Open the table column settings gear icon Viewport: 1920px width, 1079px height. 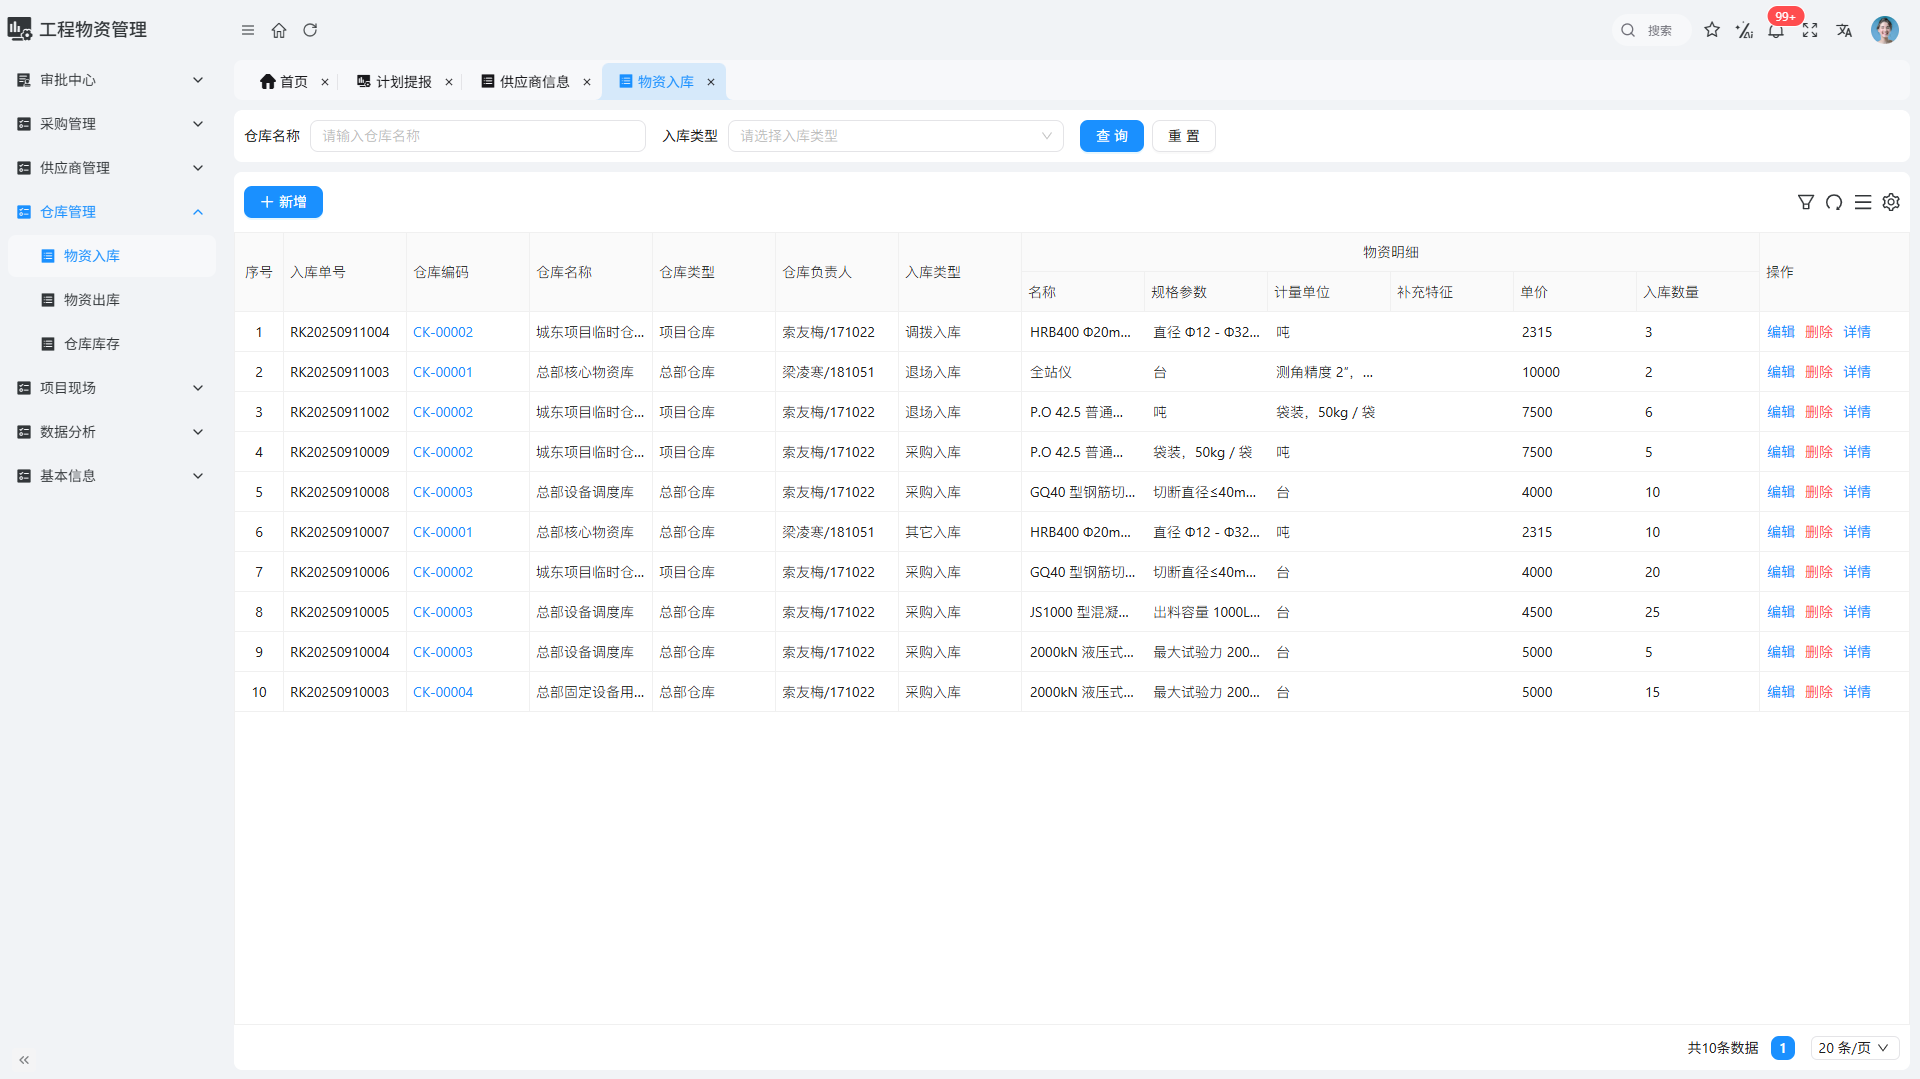(1891, 202)
